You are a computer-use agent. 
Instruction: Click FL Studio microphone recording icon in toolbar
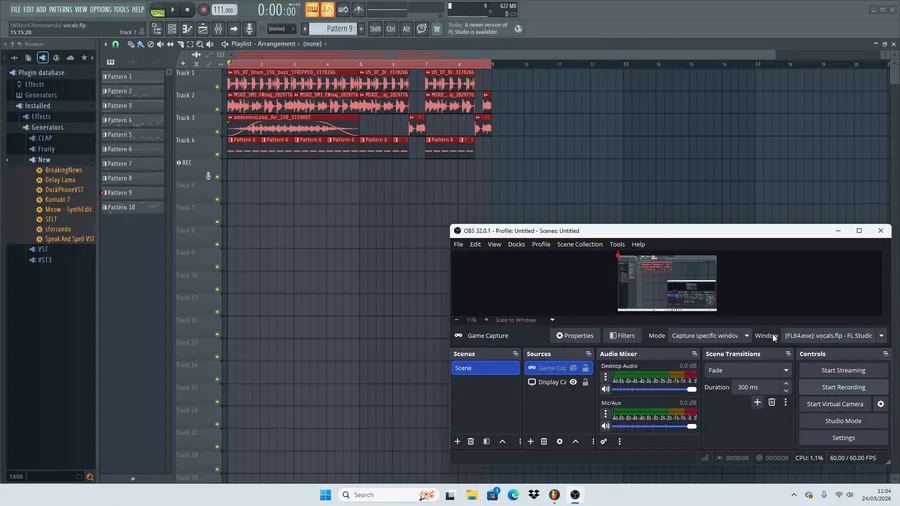(x=249, y=29)
